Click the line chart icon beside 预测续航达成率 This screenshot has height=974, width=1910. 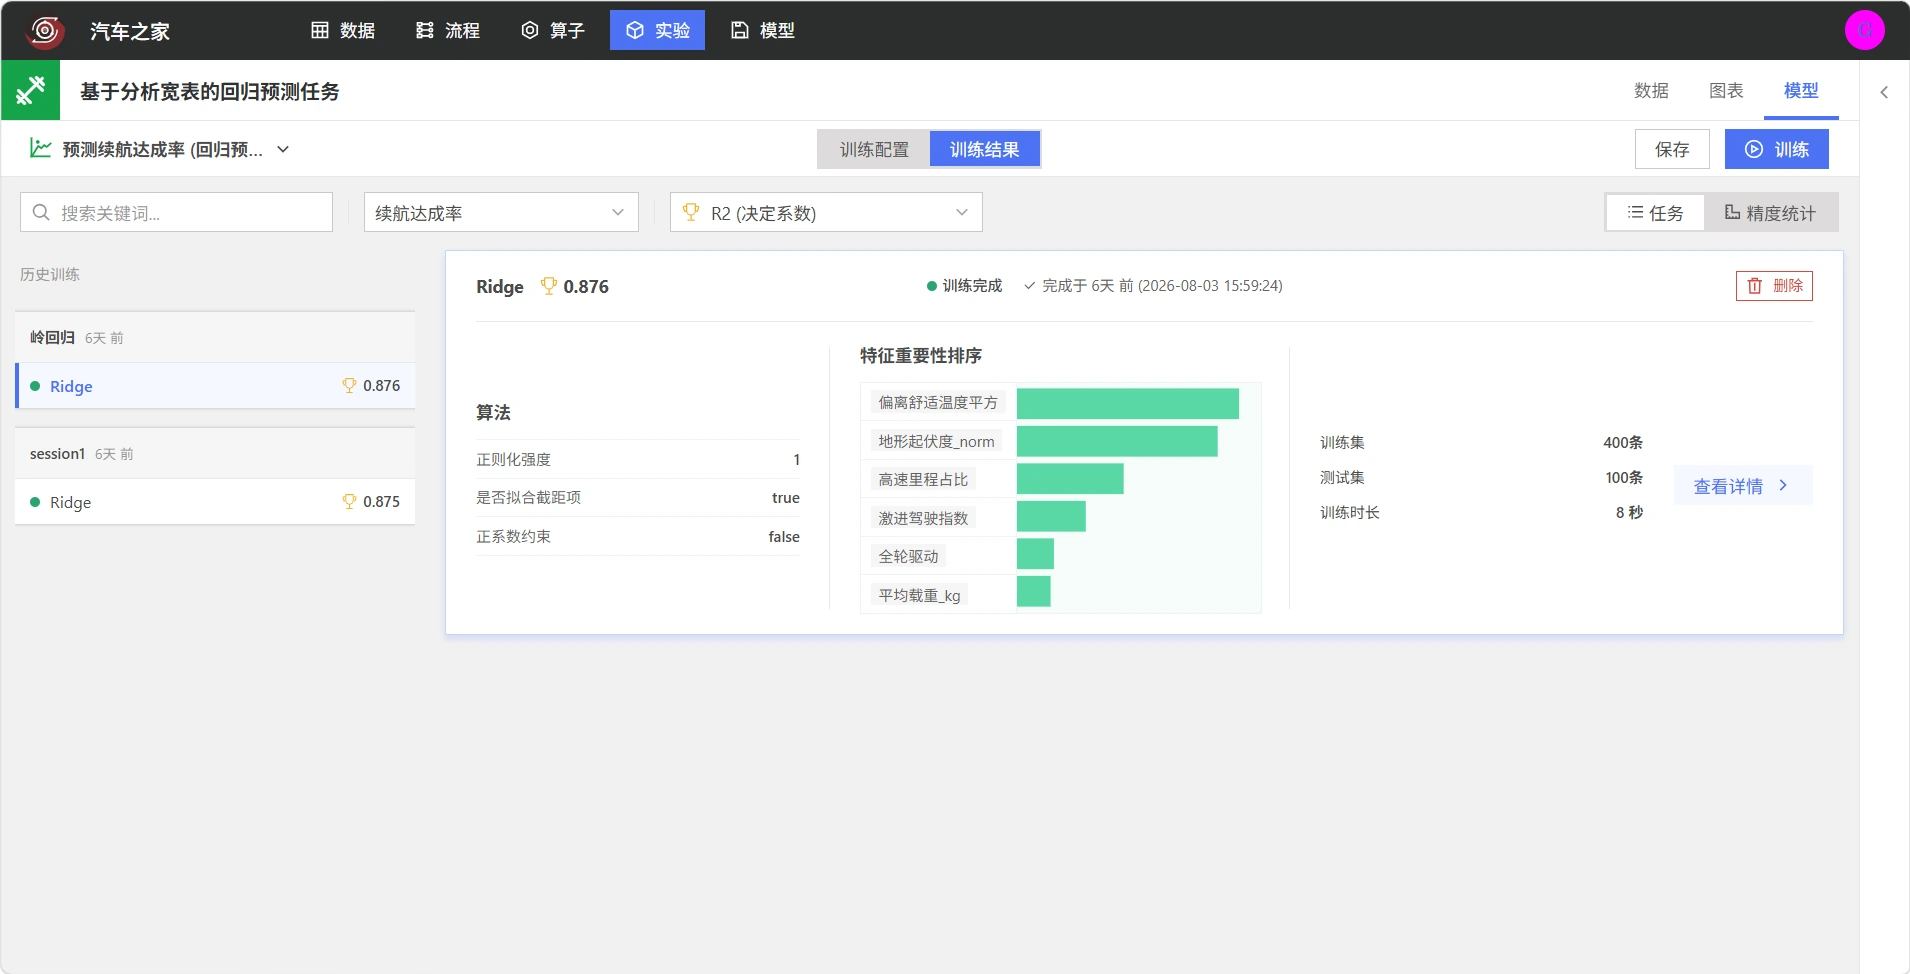[x=40, y=149]
